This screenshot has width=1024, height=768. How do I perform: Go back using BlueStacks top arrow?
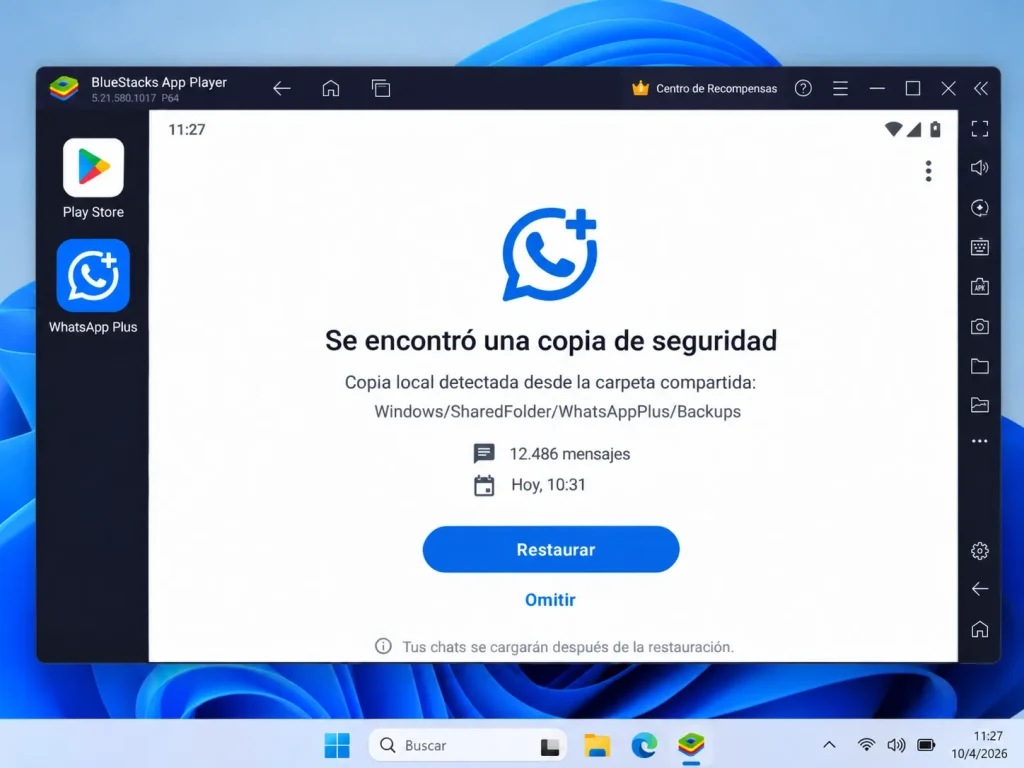tap(282, 88)
